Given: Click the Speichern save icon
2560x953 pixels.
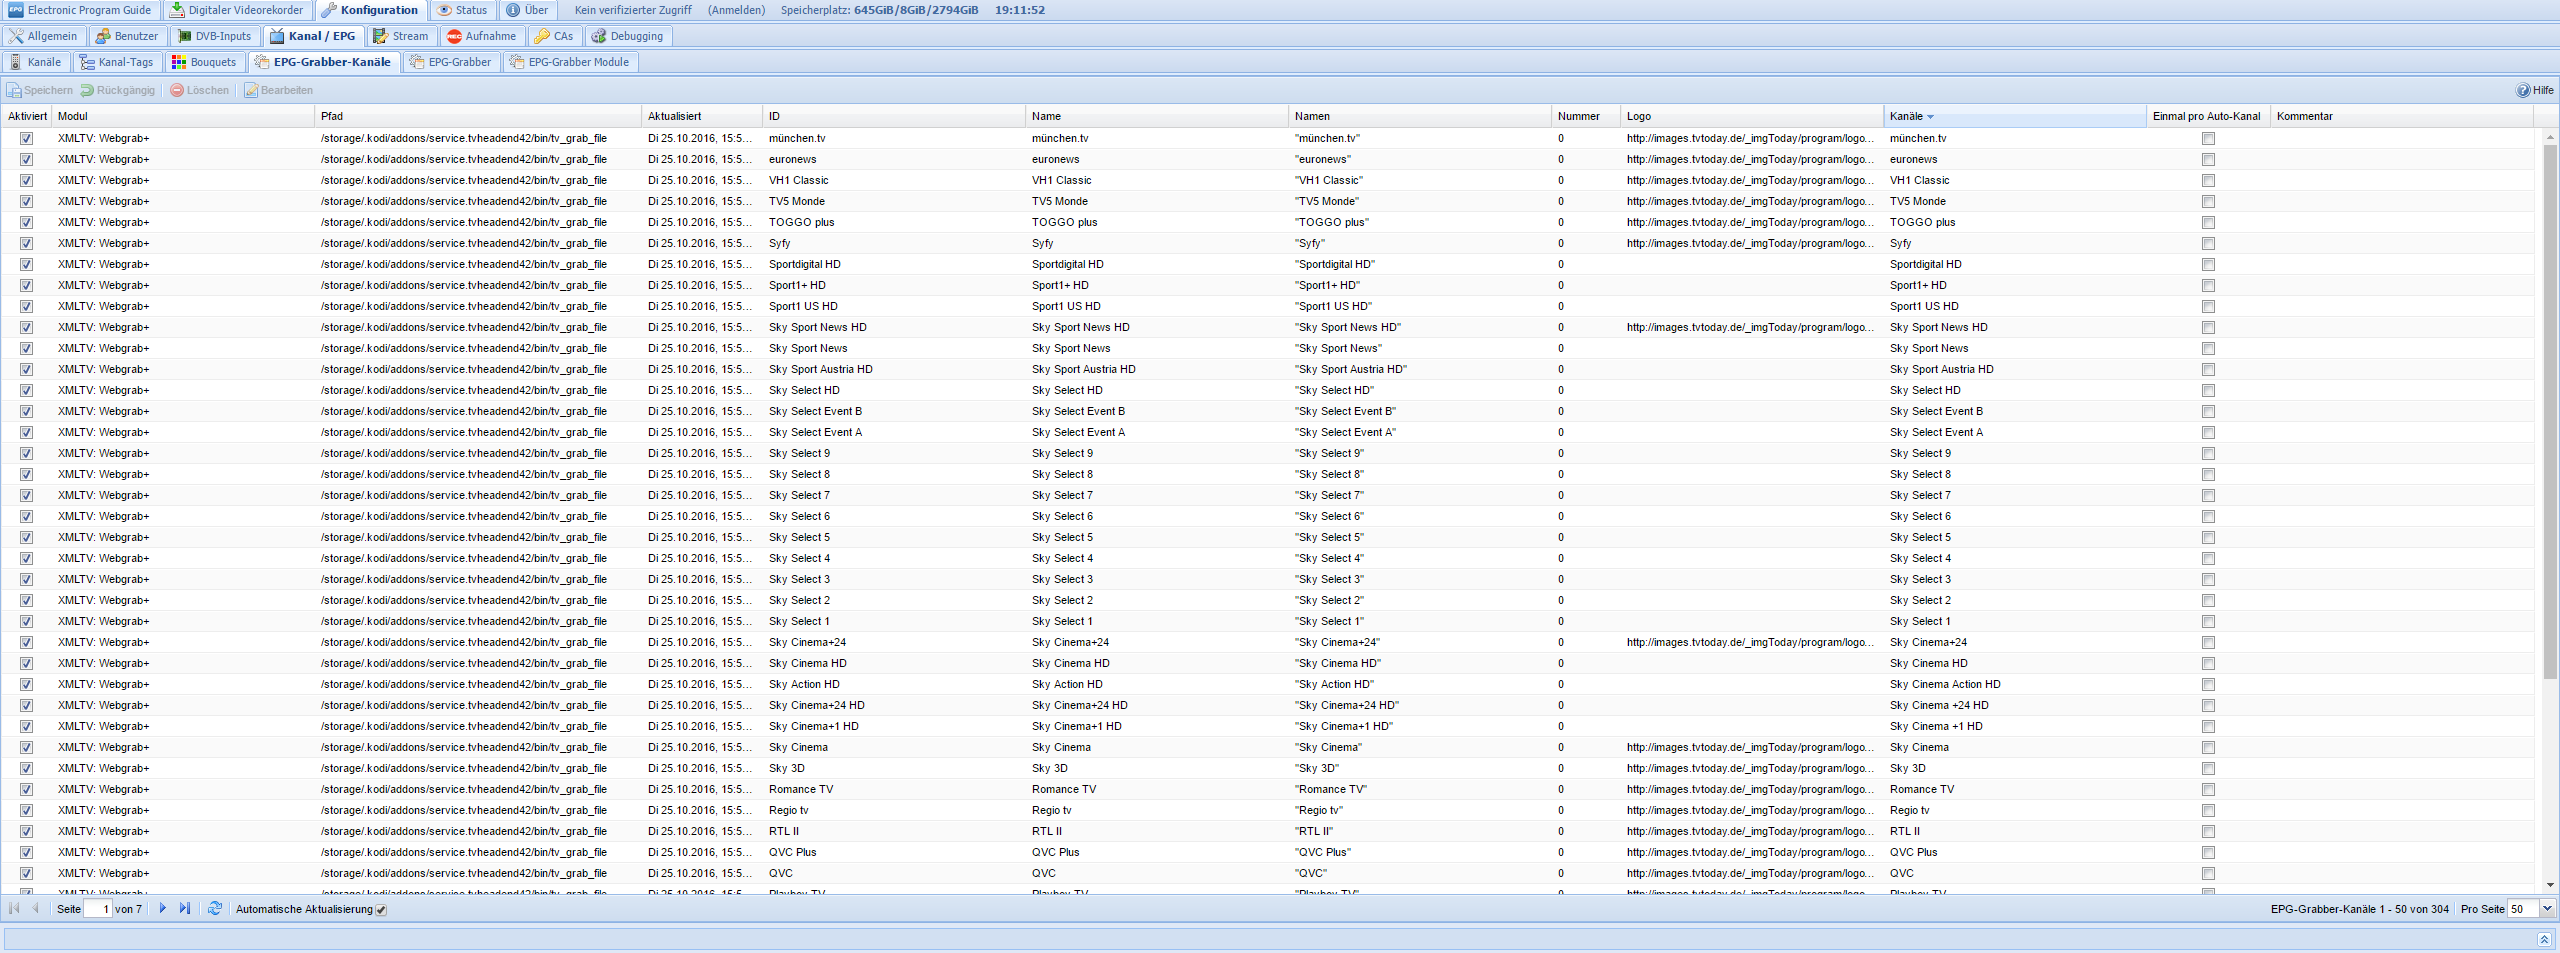Looking at the screenshot, I should 14,90.
